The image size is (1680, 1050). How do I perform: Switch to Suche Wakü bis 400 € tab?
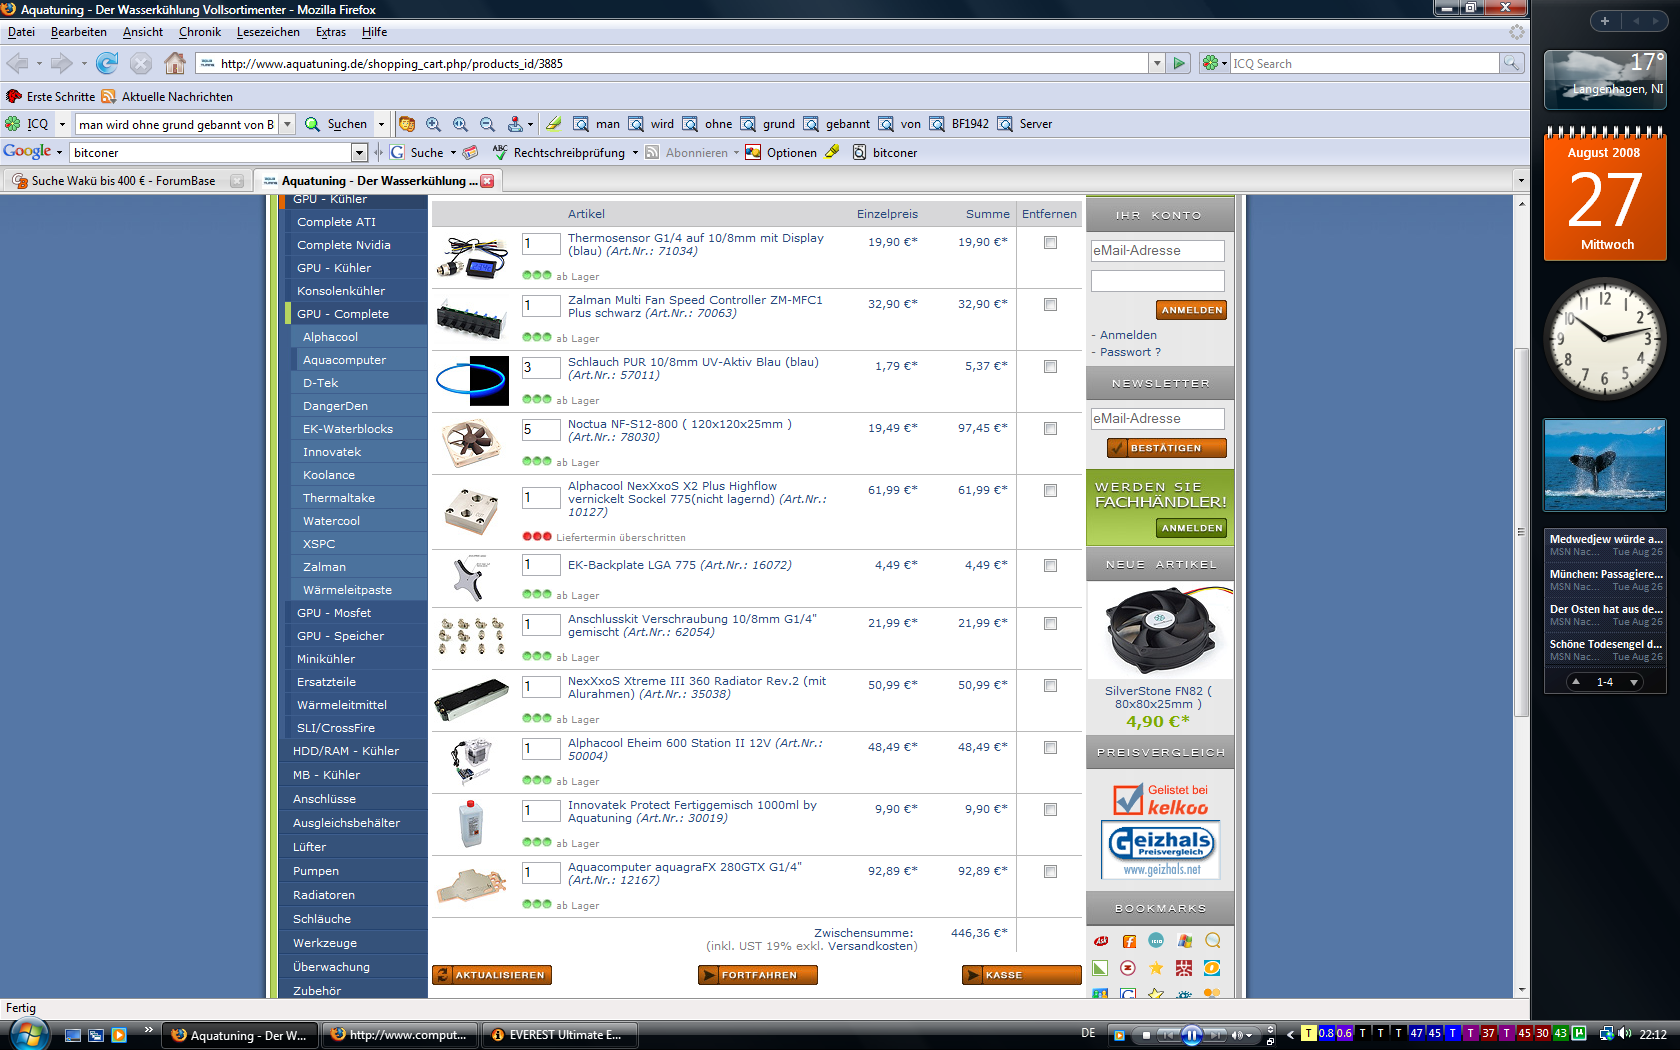pos(125,181)
